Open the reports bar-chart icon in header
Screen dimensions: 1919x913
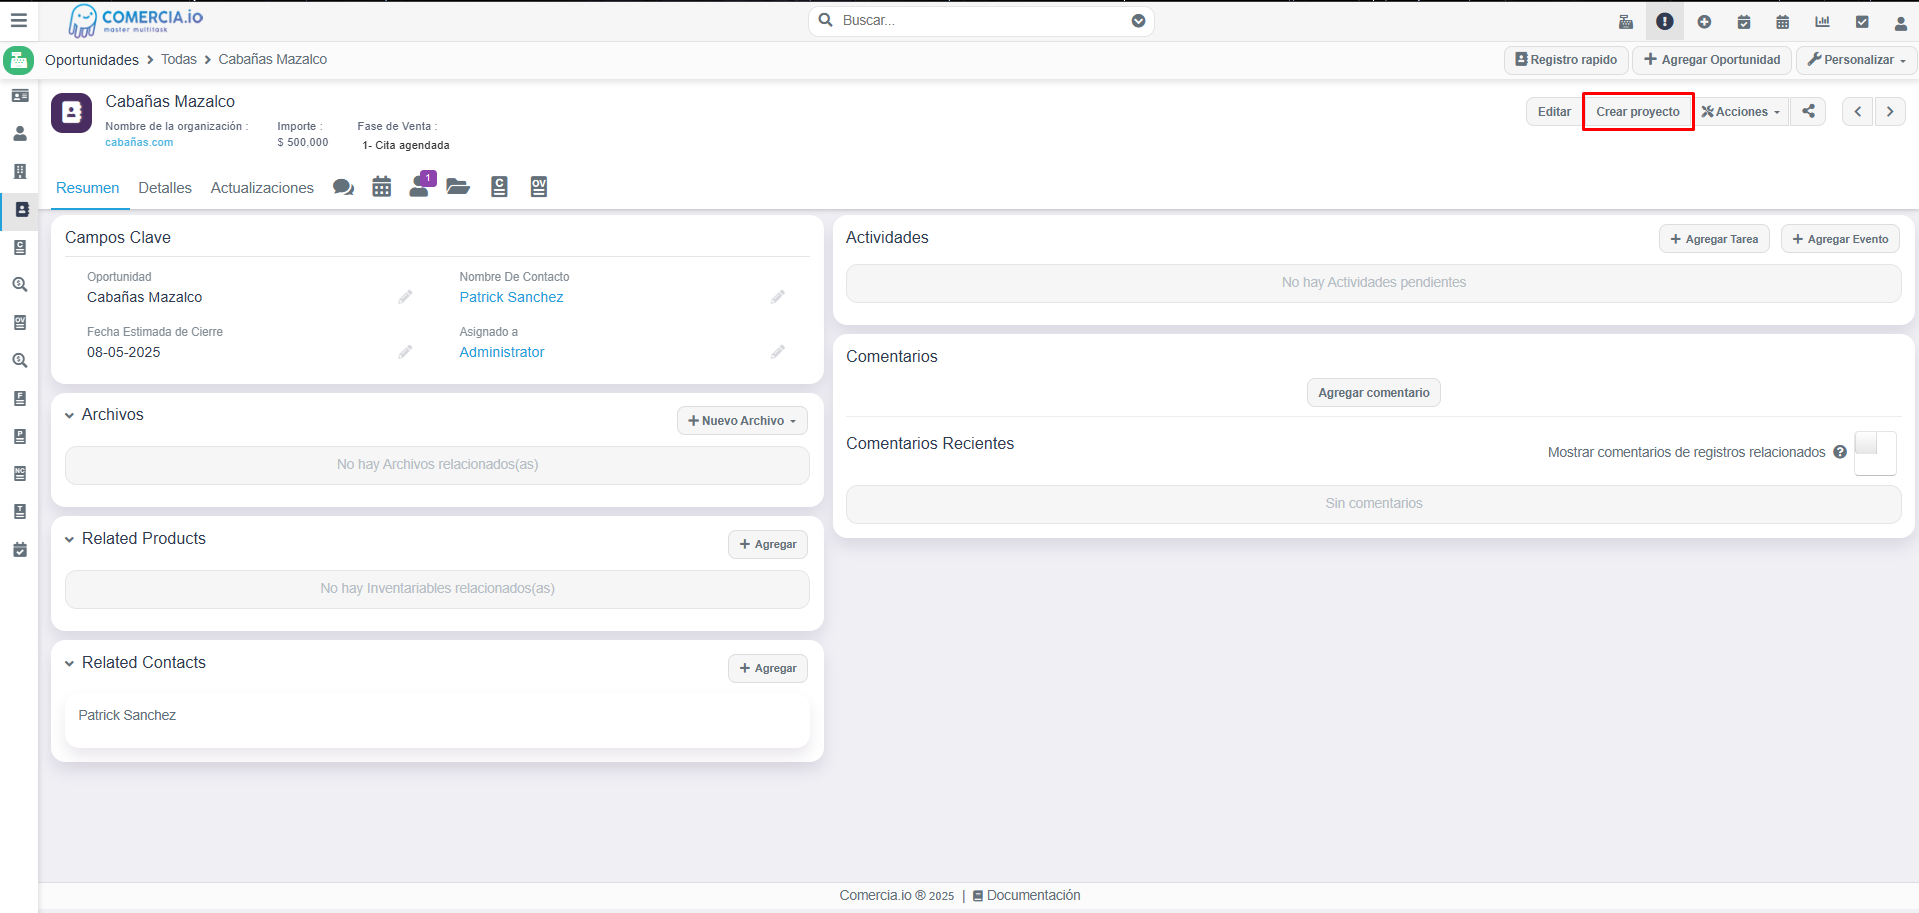[x=1822, y=21]
